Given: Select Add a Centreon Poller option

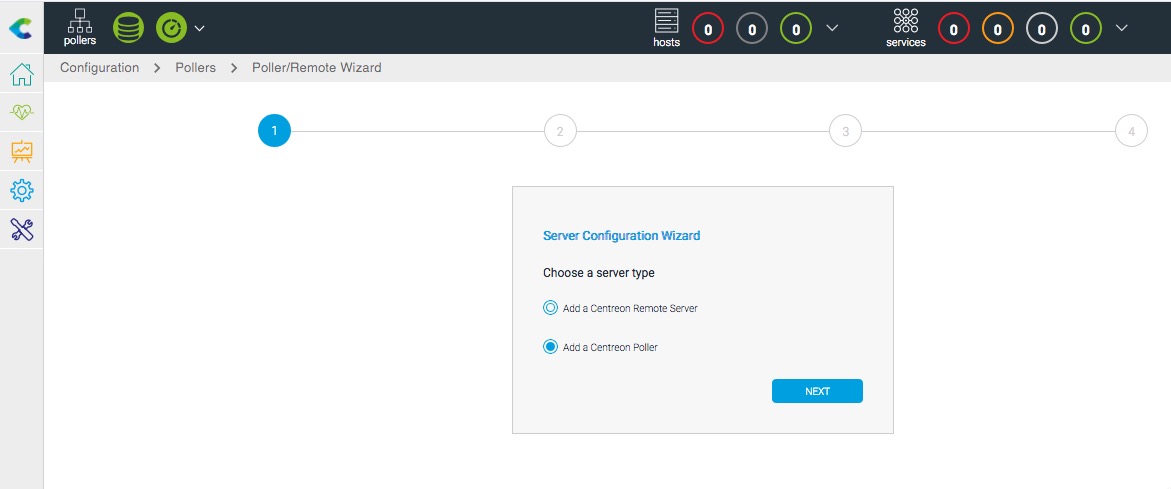Looking at the screenshot, I should [x=550, y=347].
